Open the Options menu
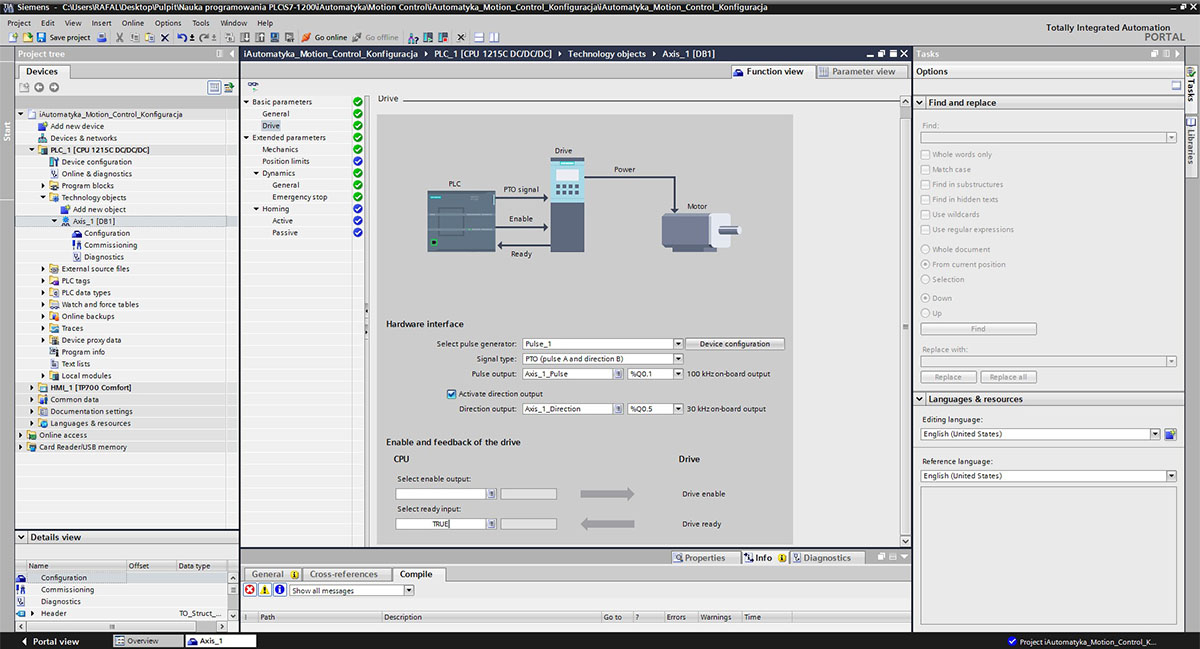1200x649 pixels. pos(168,23)
